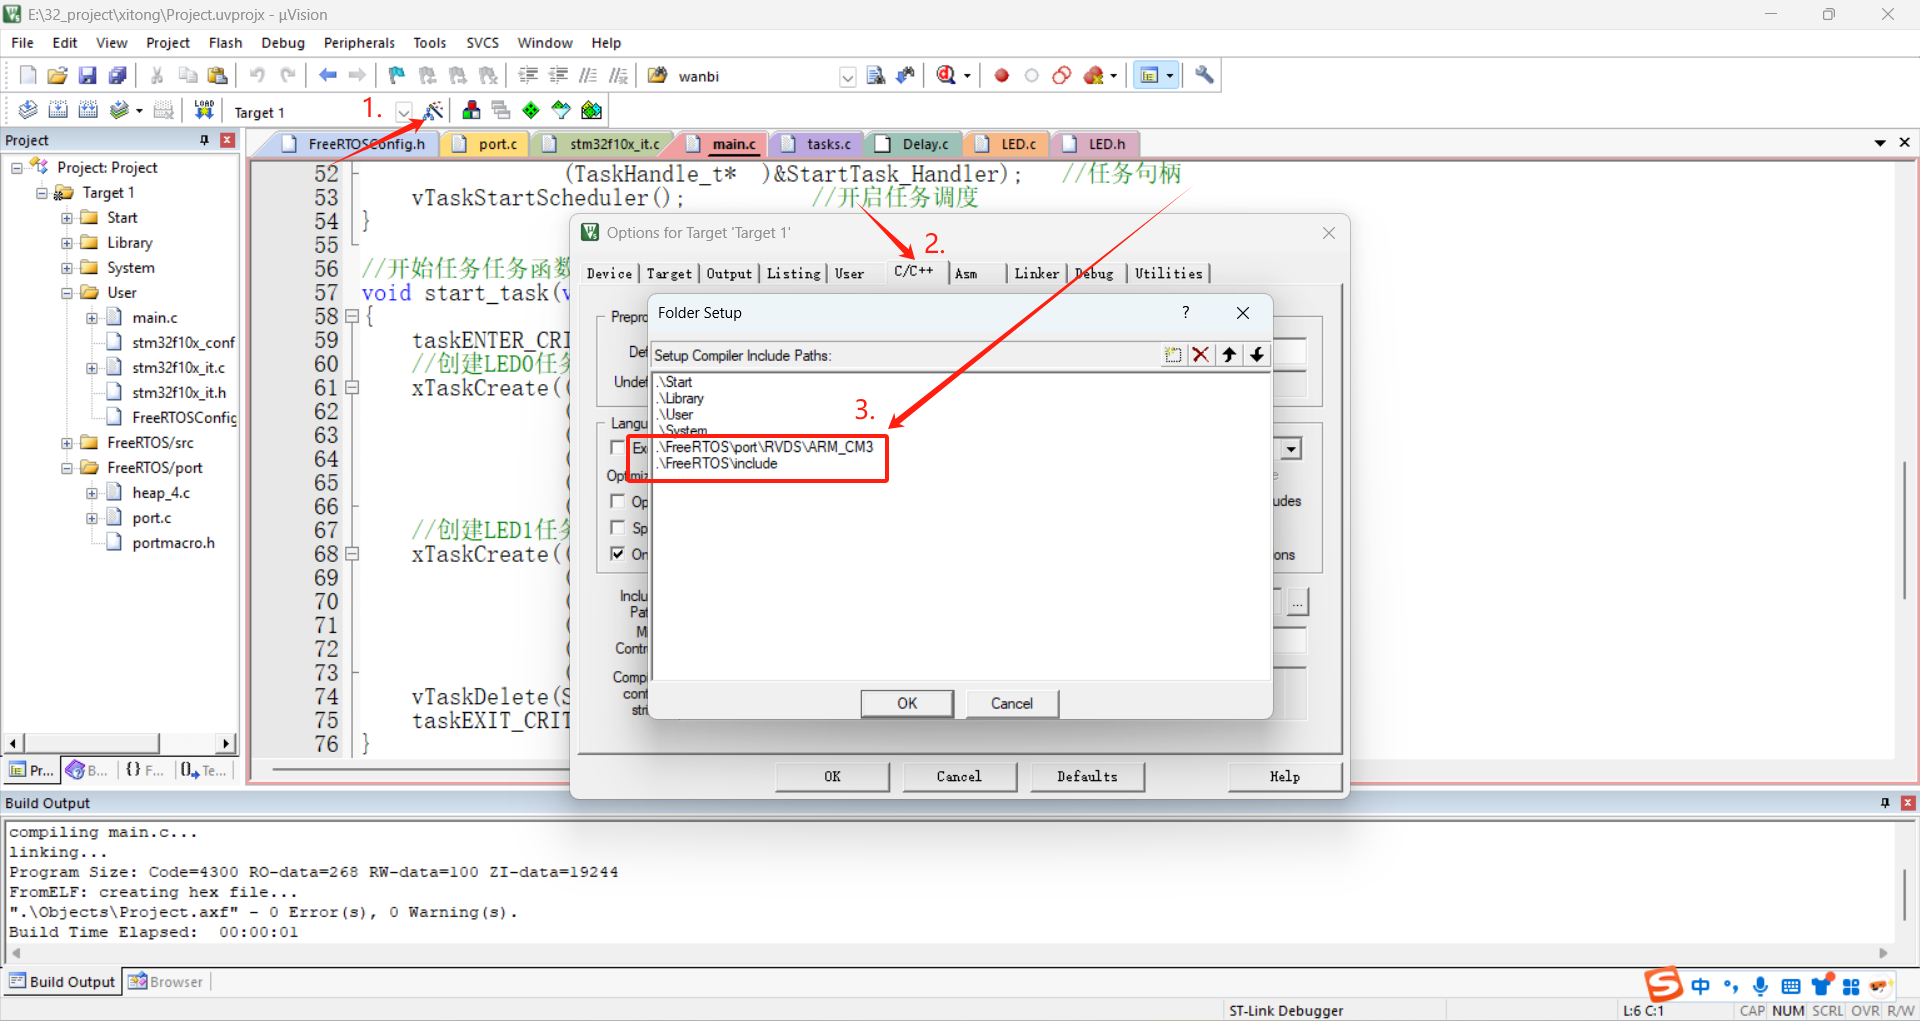The height and width of the screenshot is (1021, 1920).
Task: Start the debug session icon
Action: coord(946,75)
